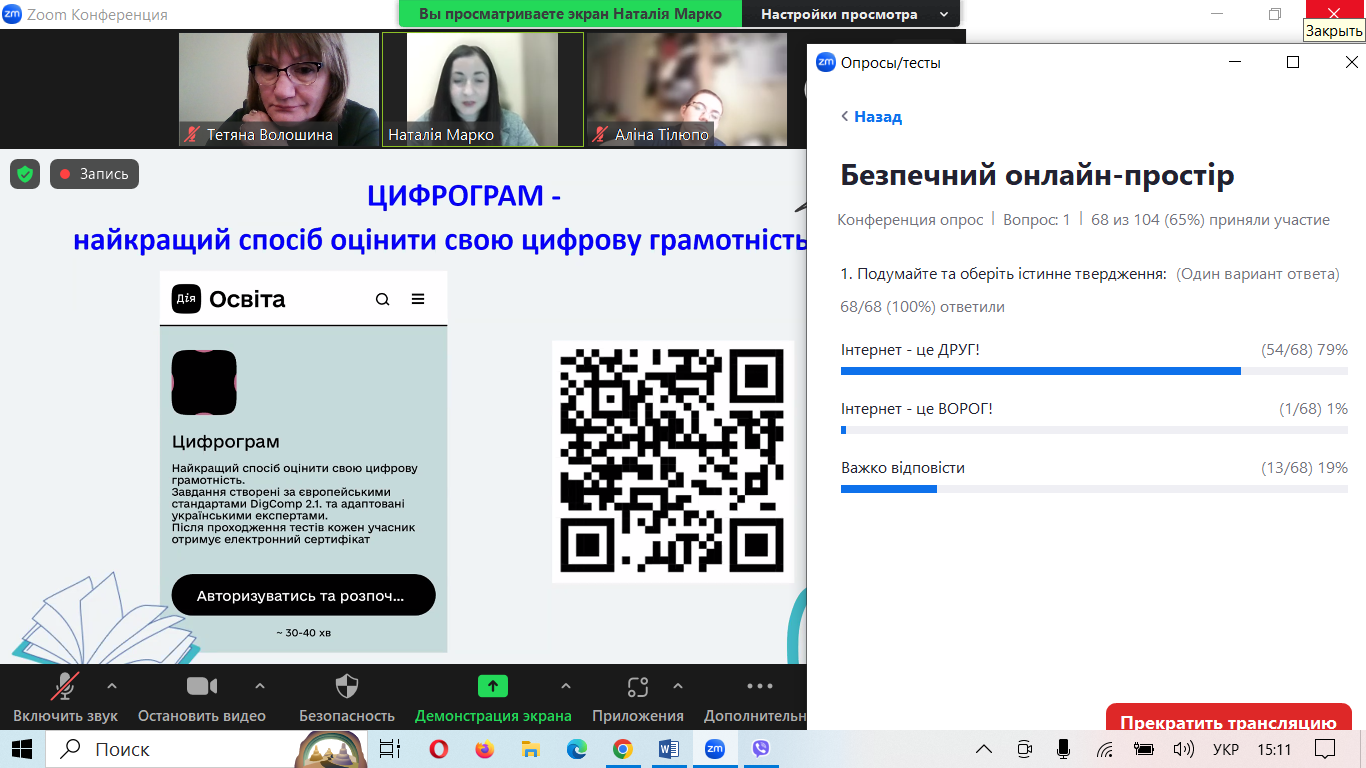
Task: Click (54/68) 79% result value
Action: pyautogui.click(x=1305, y=350)
